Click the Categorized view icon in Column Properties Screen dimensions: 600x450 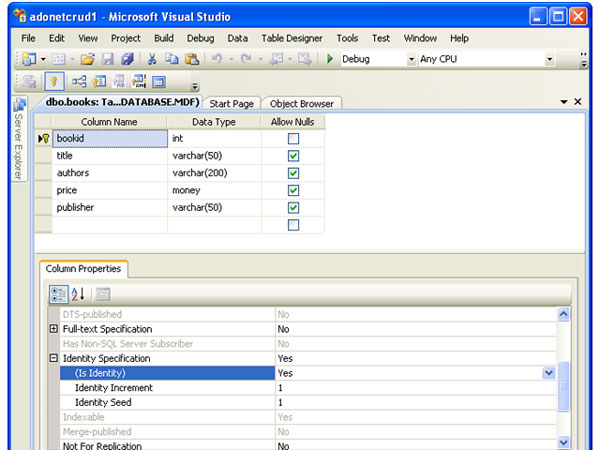pyautogui.click(x=59, y=294)
